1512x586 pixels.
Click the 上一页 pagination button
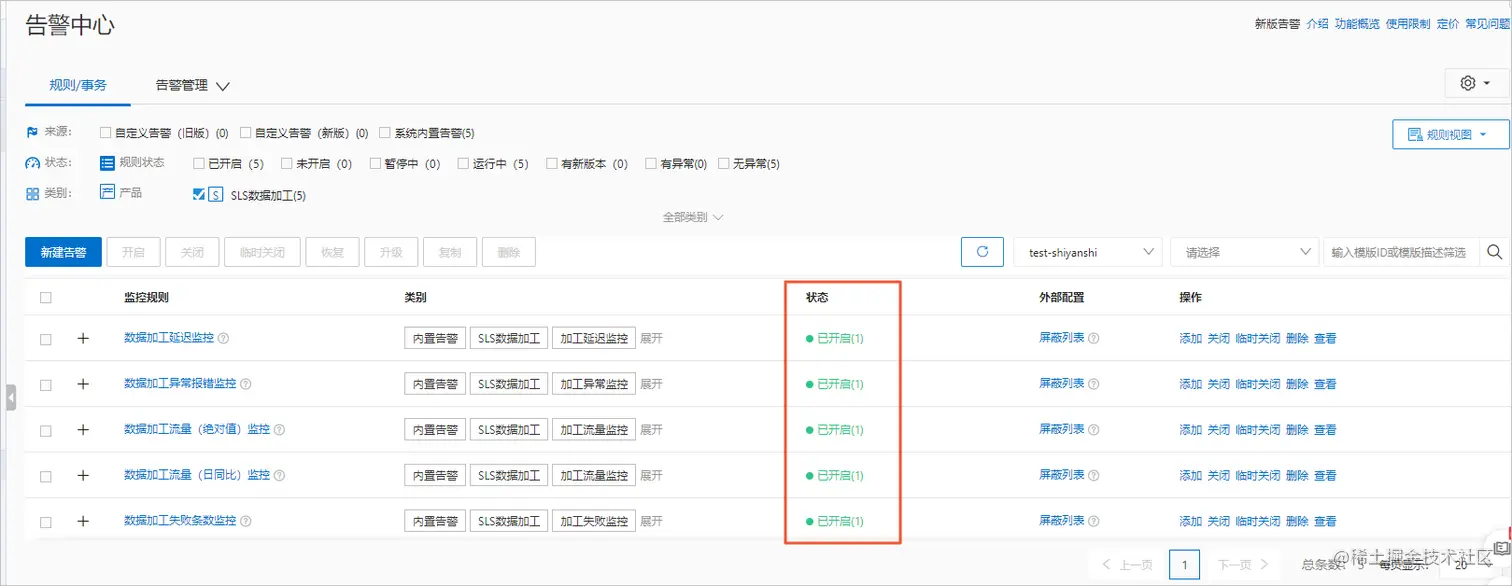(x=1129, y=565)
